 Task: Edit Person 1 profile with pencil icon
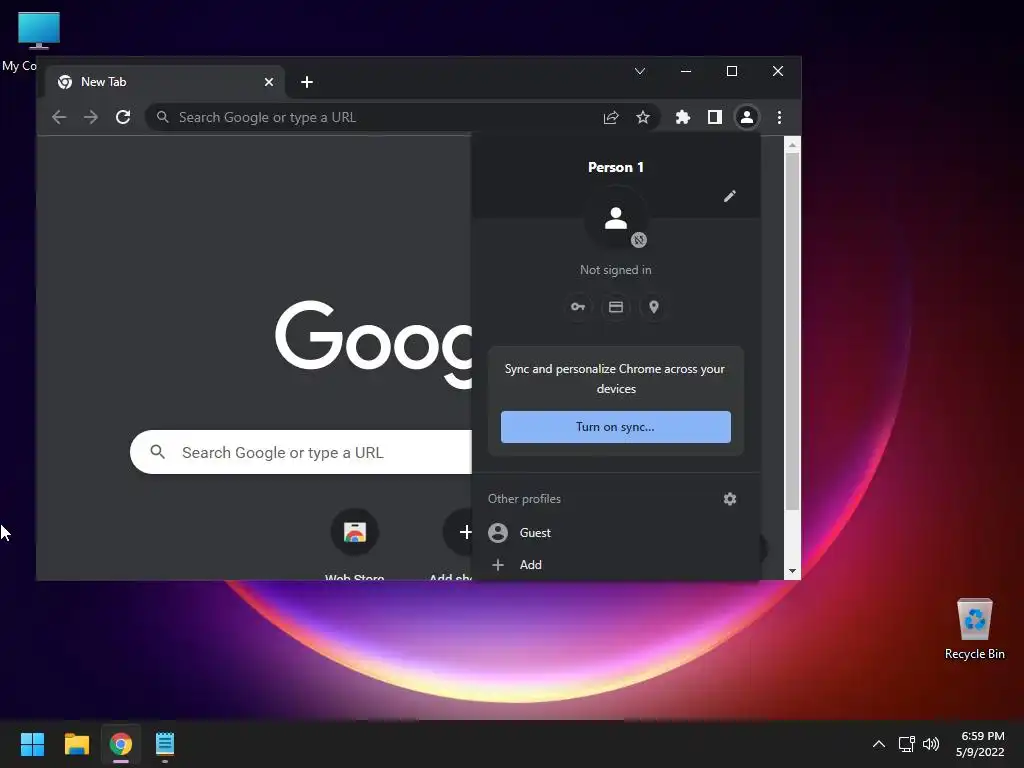729,196
